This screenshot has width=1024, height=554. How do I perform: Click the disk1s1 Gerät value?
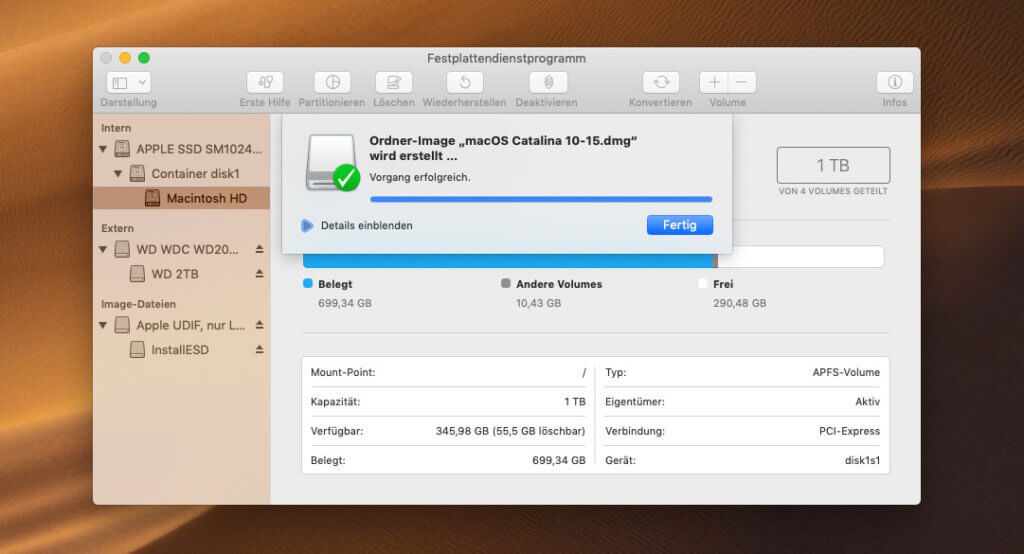(x=863, y=461)
